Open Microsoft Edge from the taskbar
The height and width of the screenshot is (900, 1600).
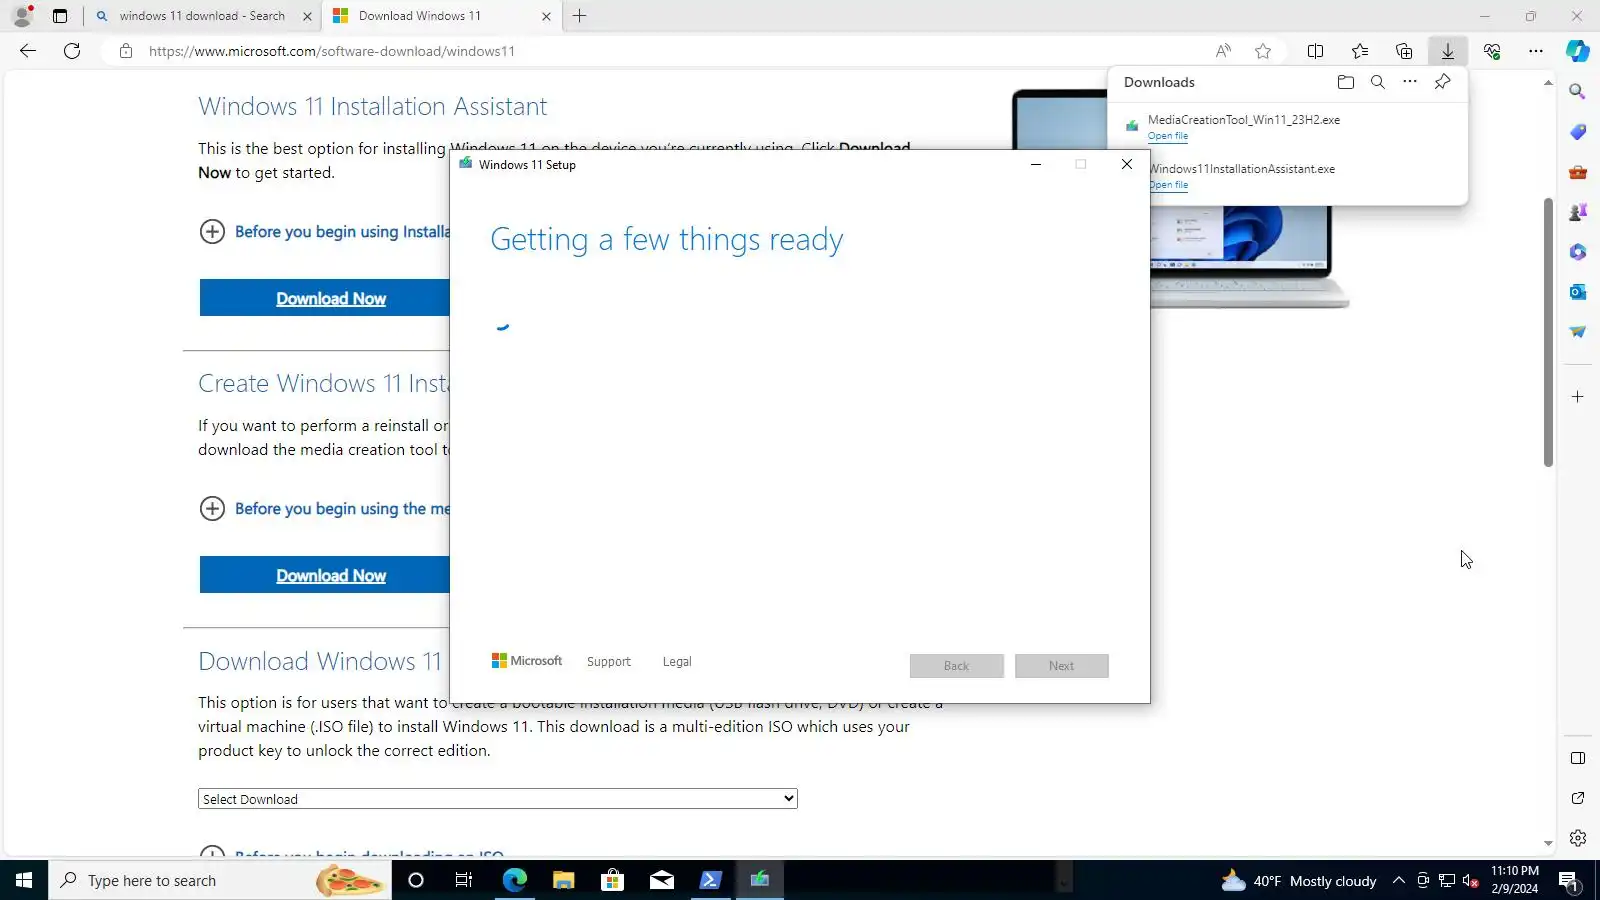pyautogui.click(x=514, y=880)
